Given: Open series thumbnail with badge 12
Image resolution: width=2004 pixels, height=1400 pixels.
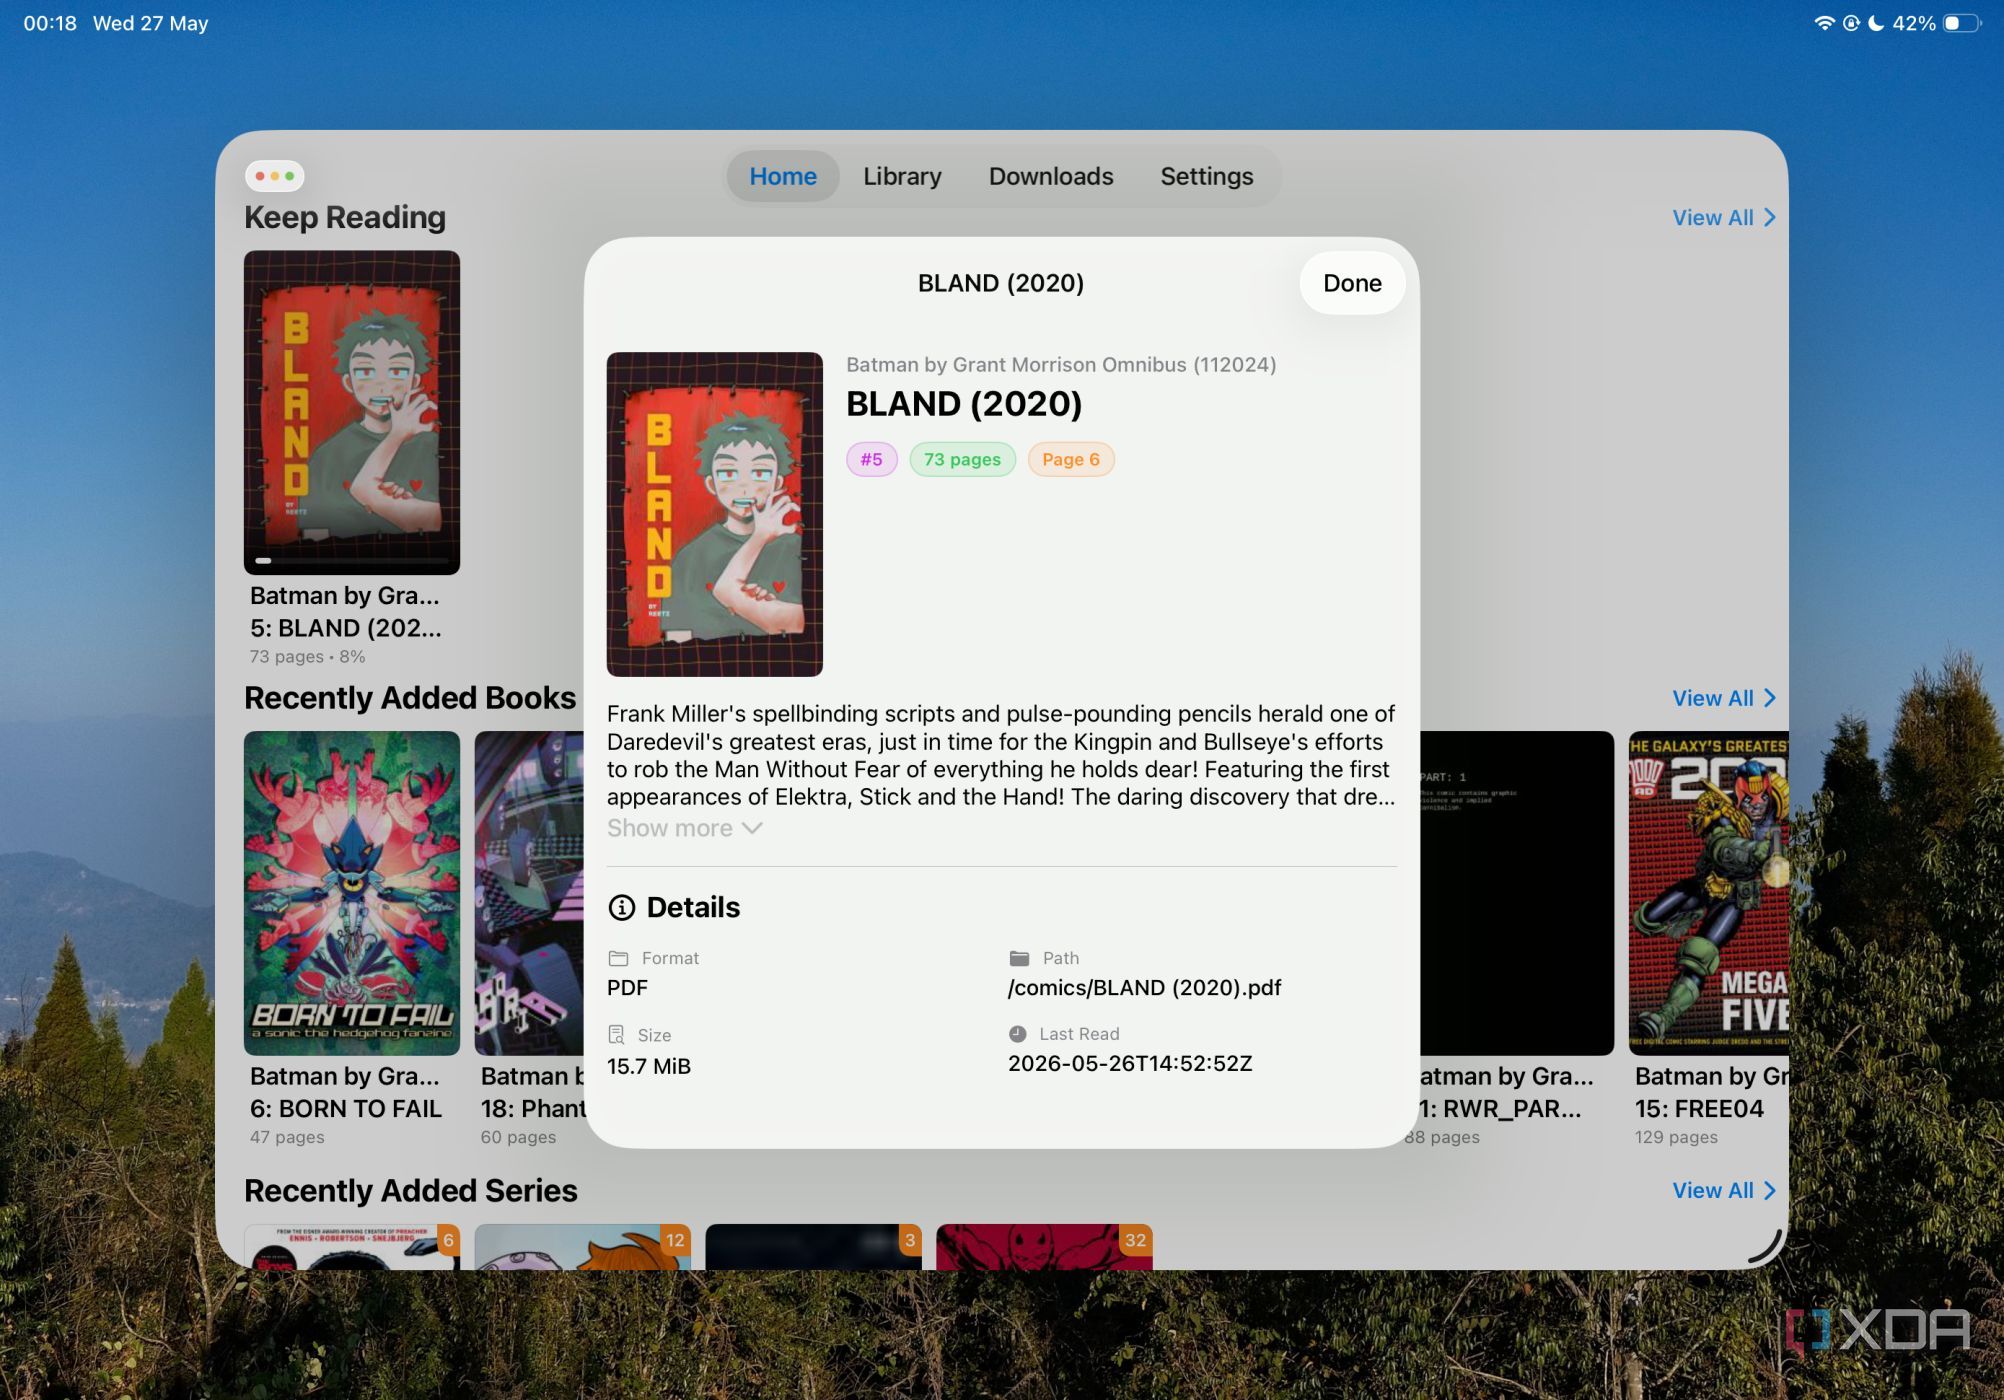Looking at the screenshot, I should point(583,1247).
